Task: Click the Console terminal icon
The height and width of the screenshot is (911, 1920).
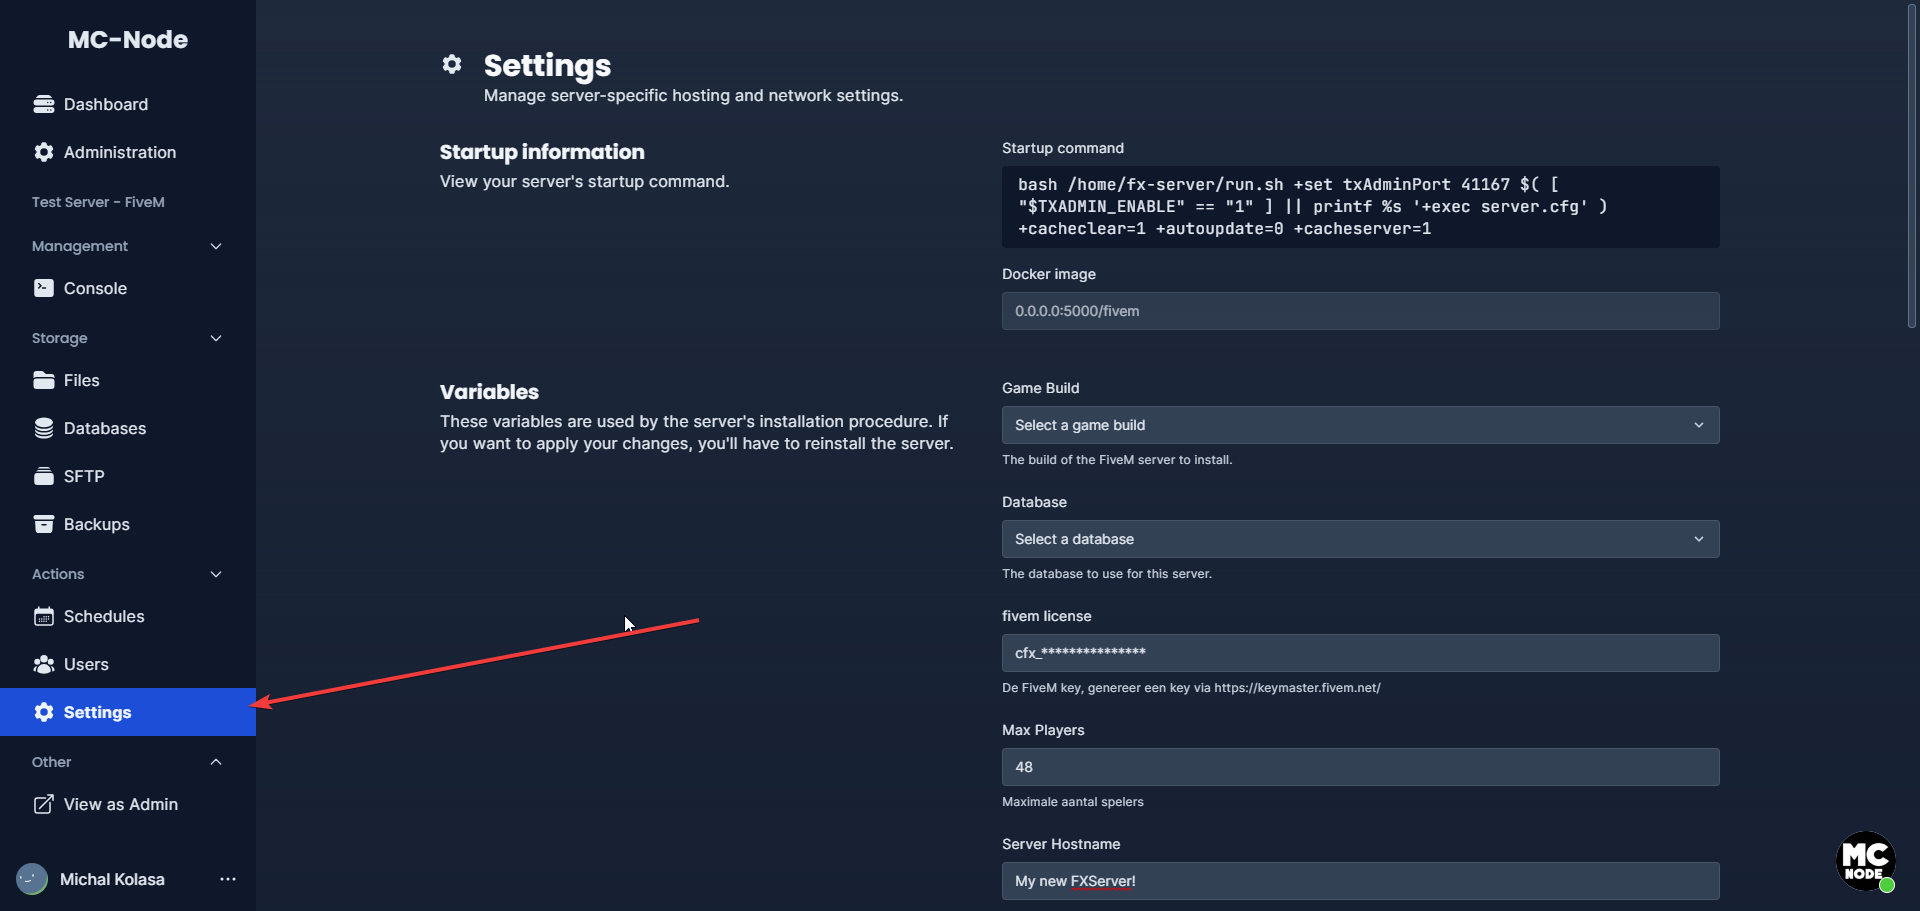Action: (x=43, y=288)
